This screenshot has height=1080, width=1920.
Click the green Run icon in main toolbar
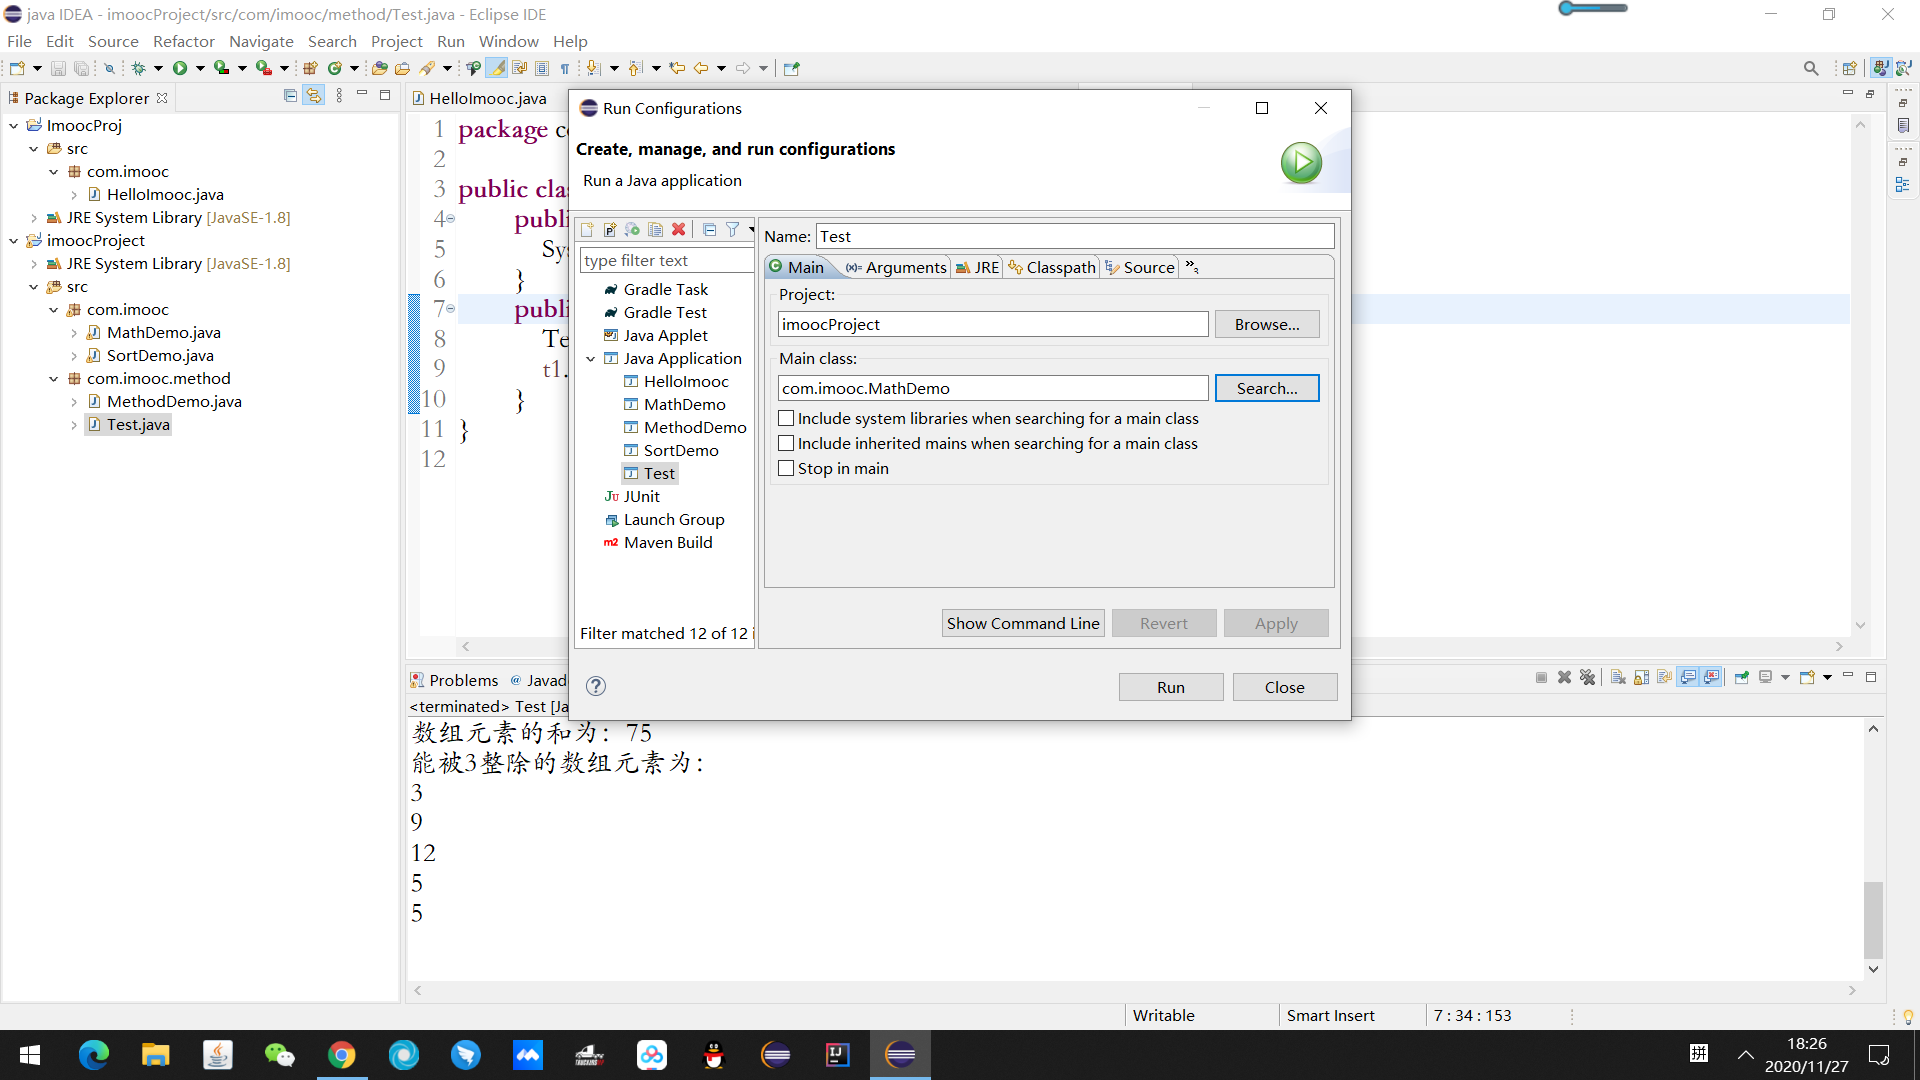(x=180, y=68)
